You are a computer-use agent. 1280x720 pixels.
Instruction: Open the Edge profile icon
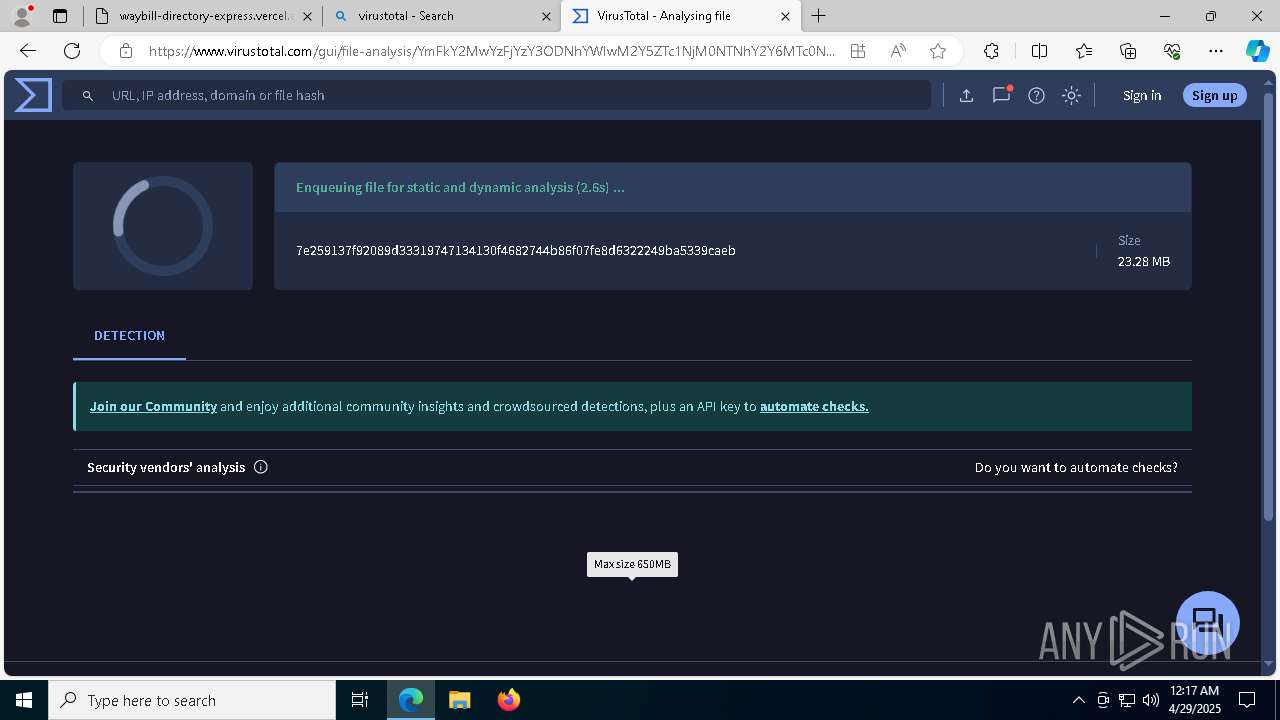pos(22,15)
